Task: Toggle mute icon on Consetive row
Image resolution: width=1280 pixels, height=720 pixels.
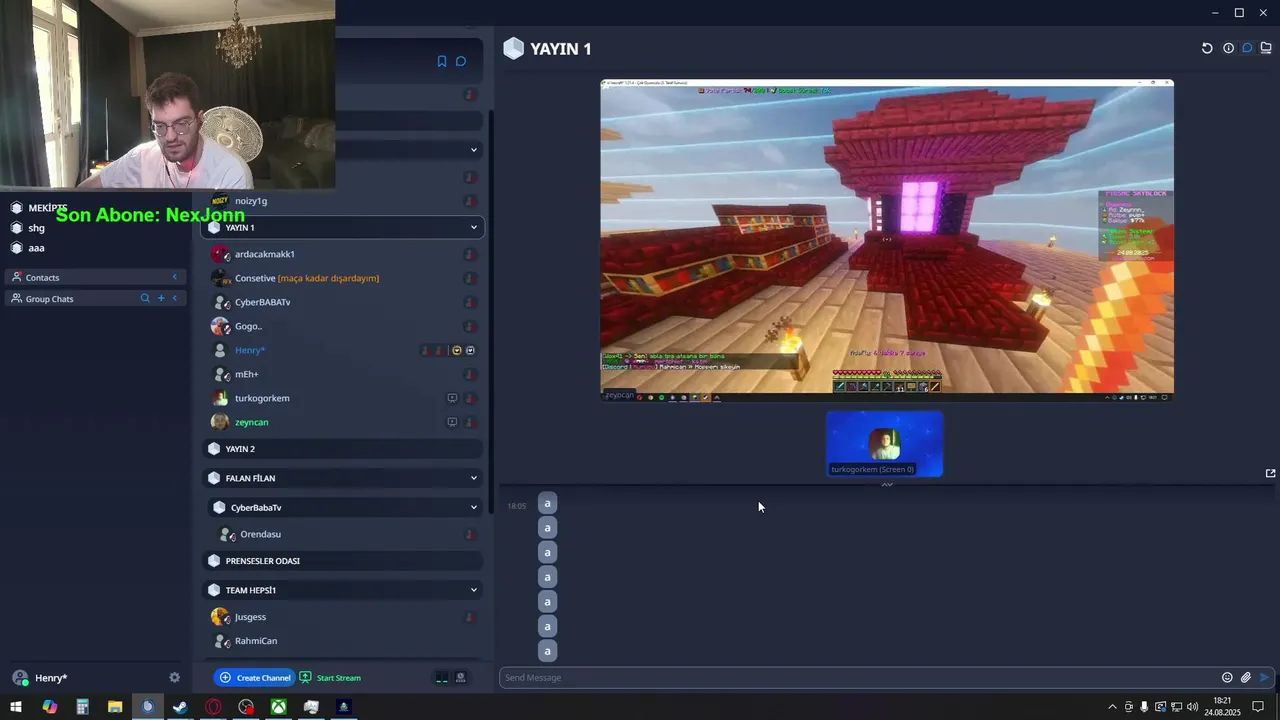Action: click(470, 278)
